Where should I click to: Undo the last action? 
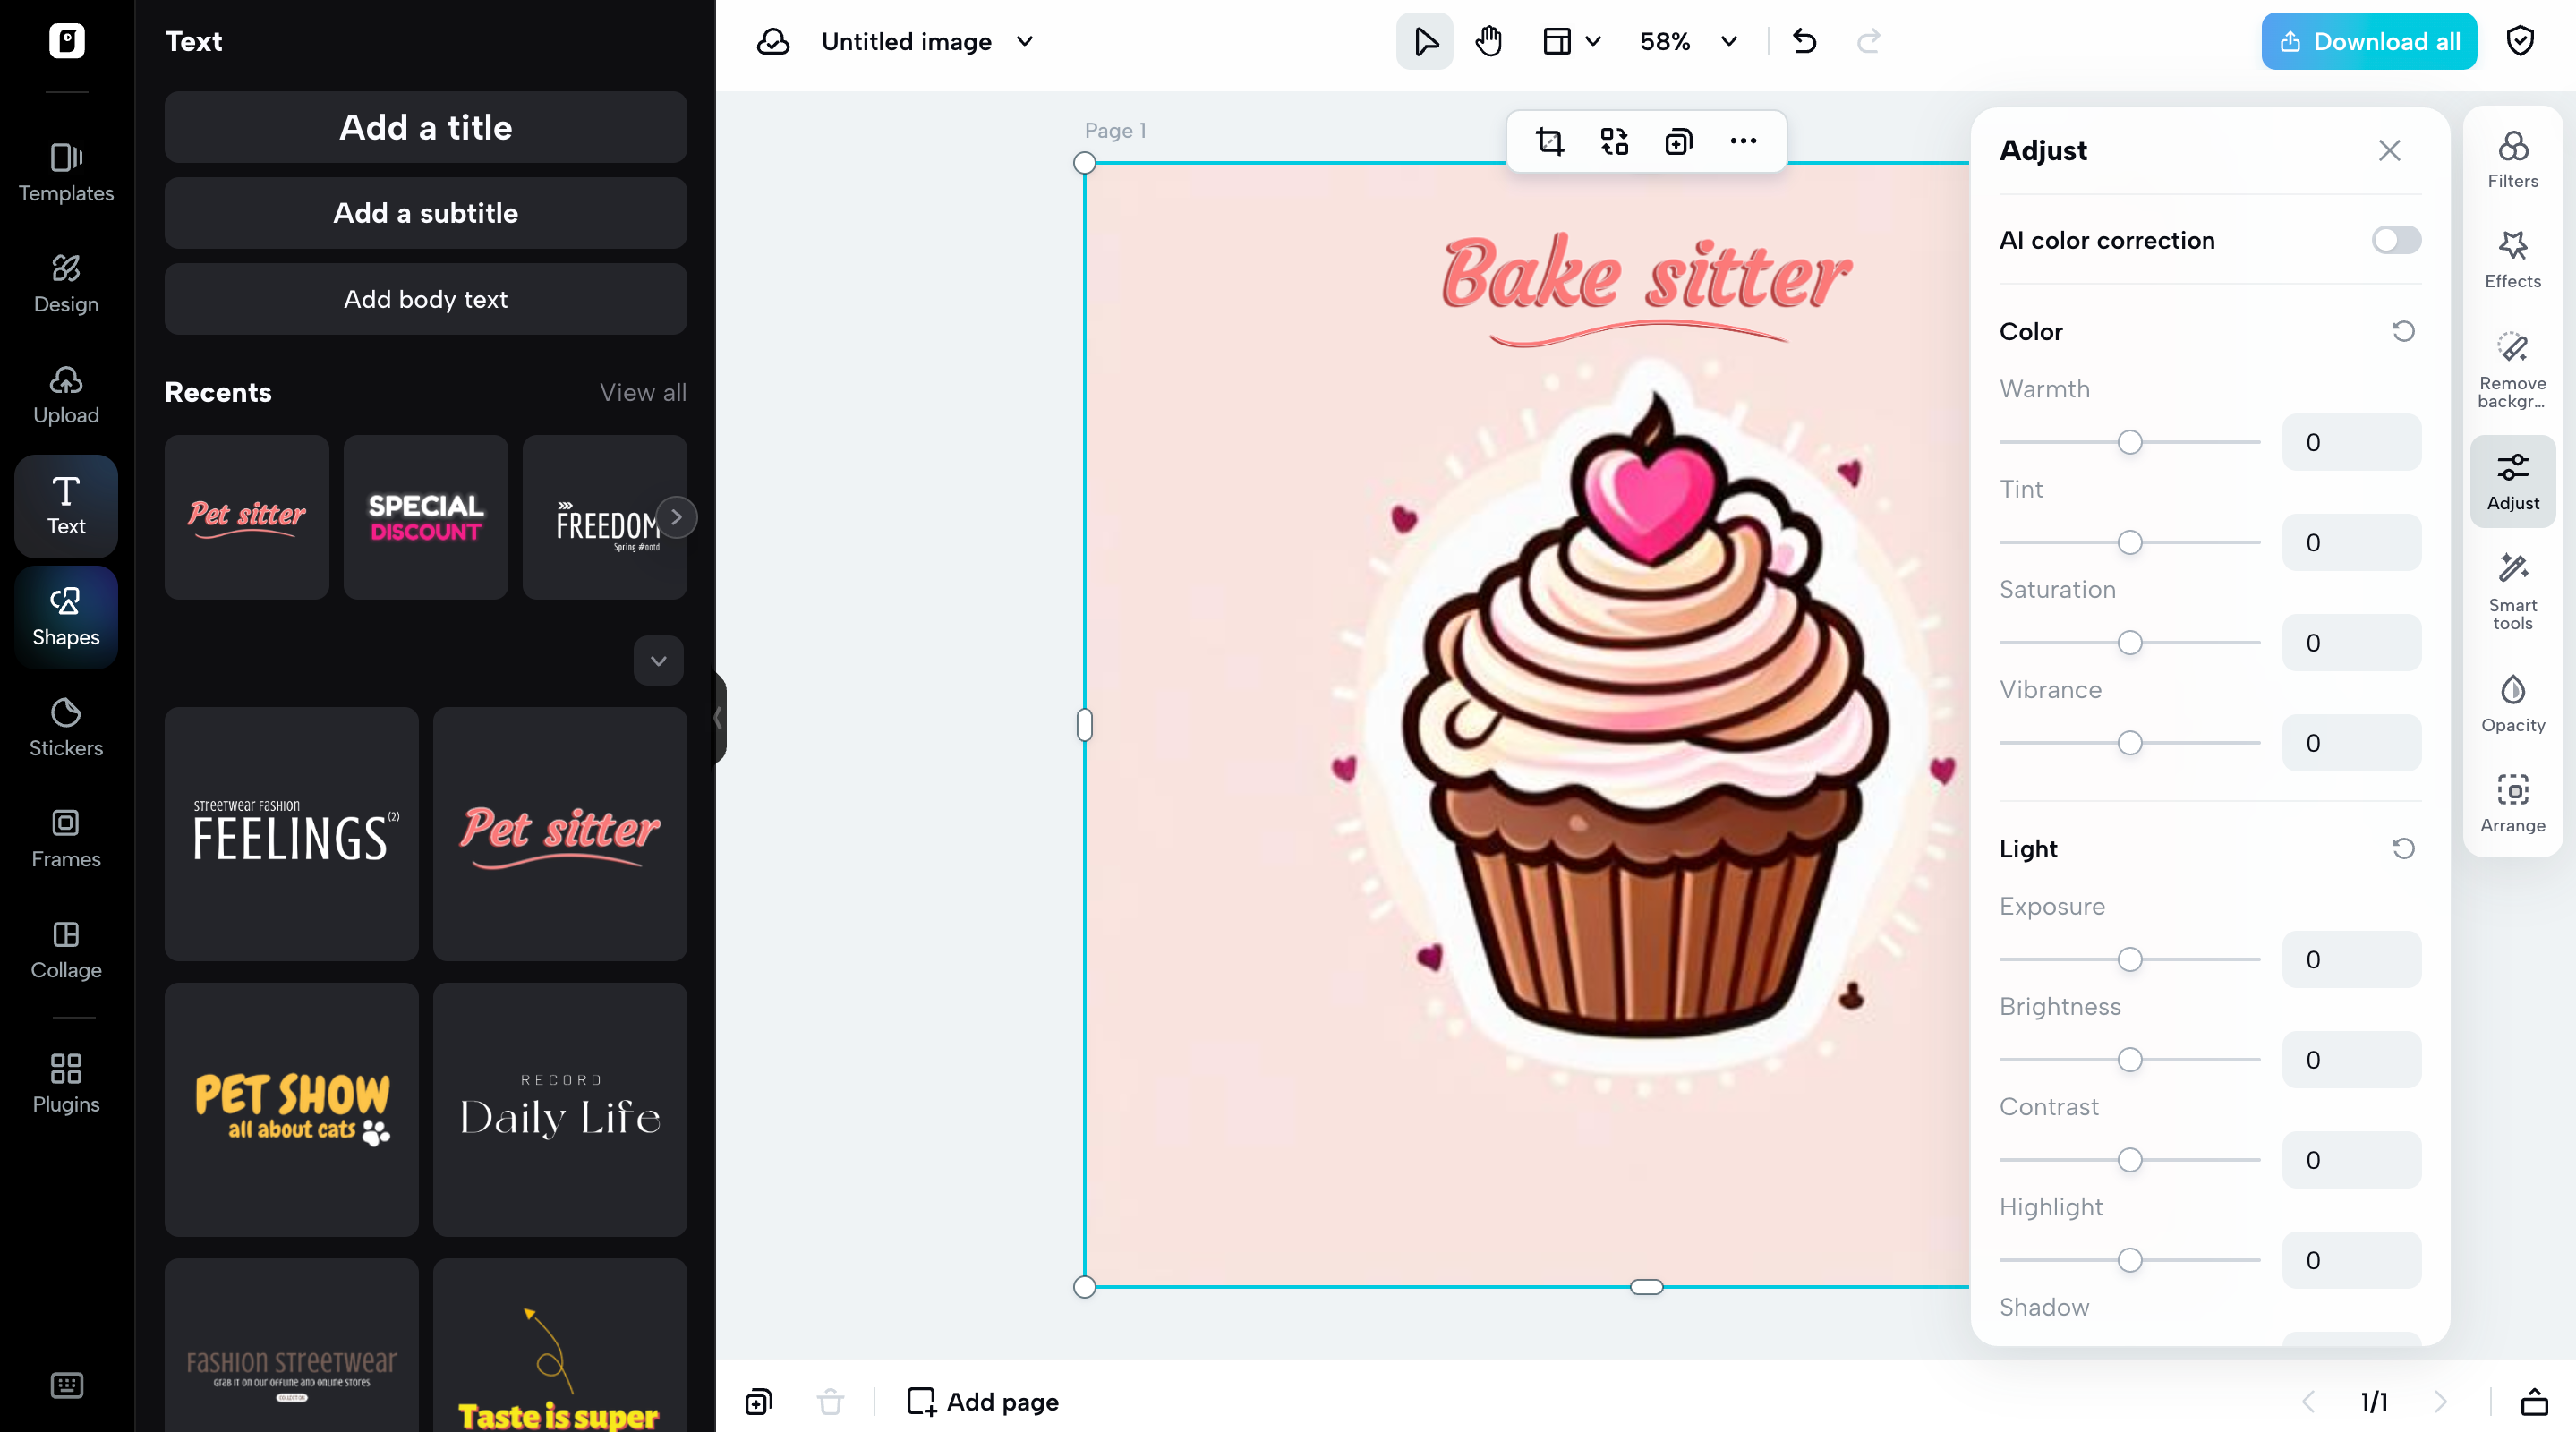(1804, 41)
